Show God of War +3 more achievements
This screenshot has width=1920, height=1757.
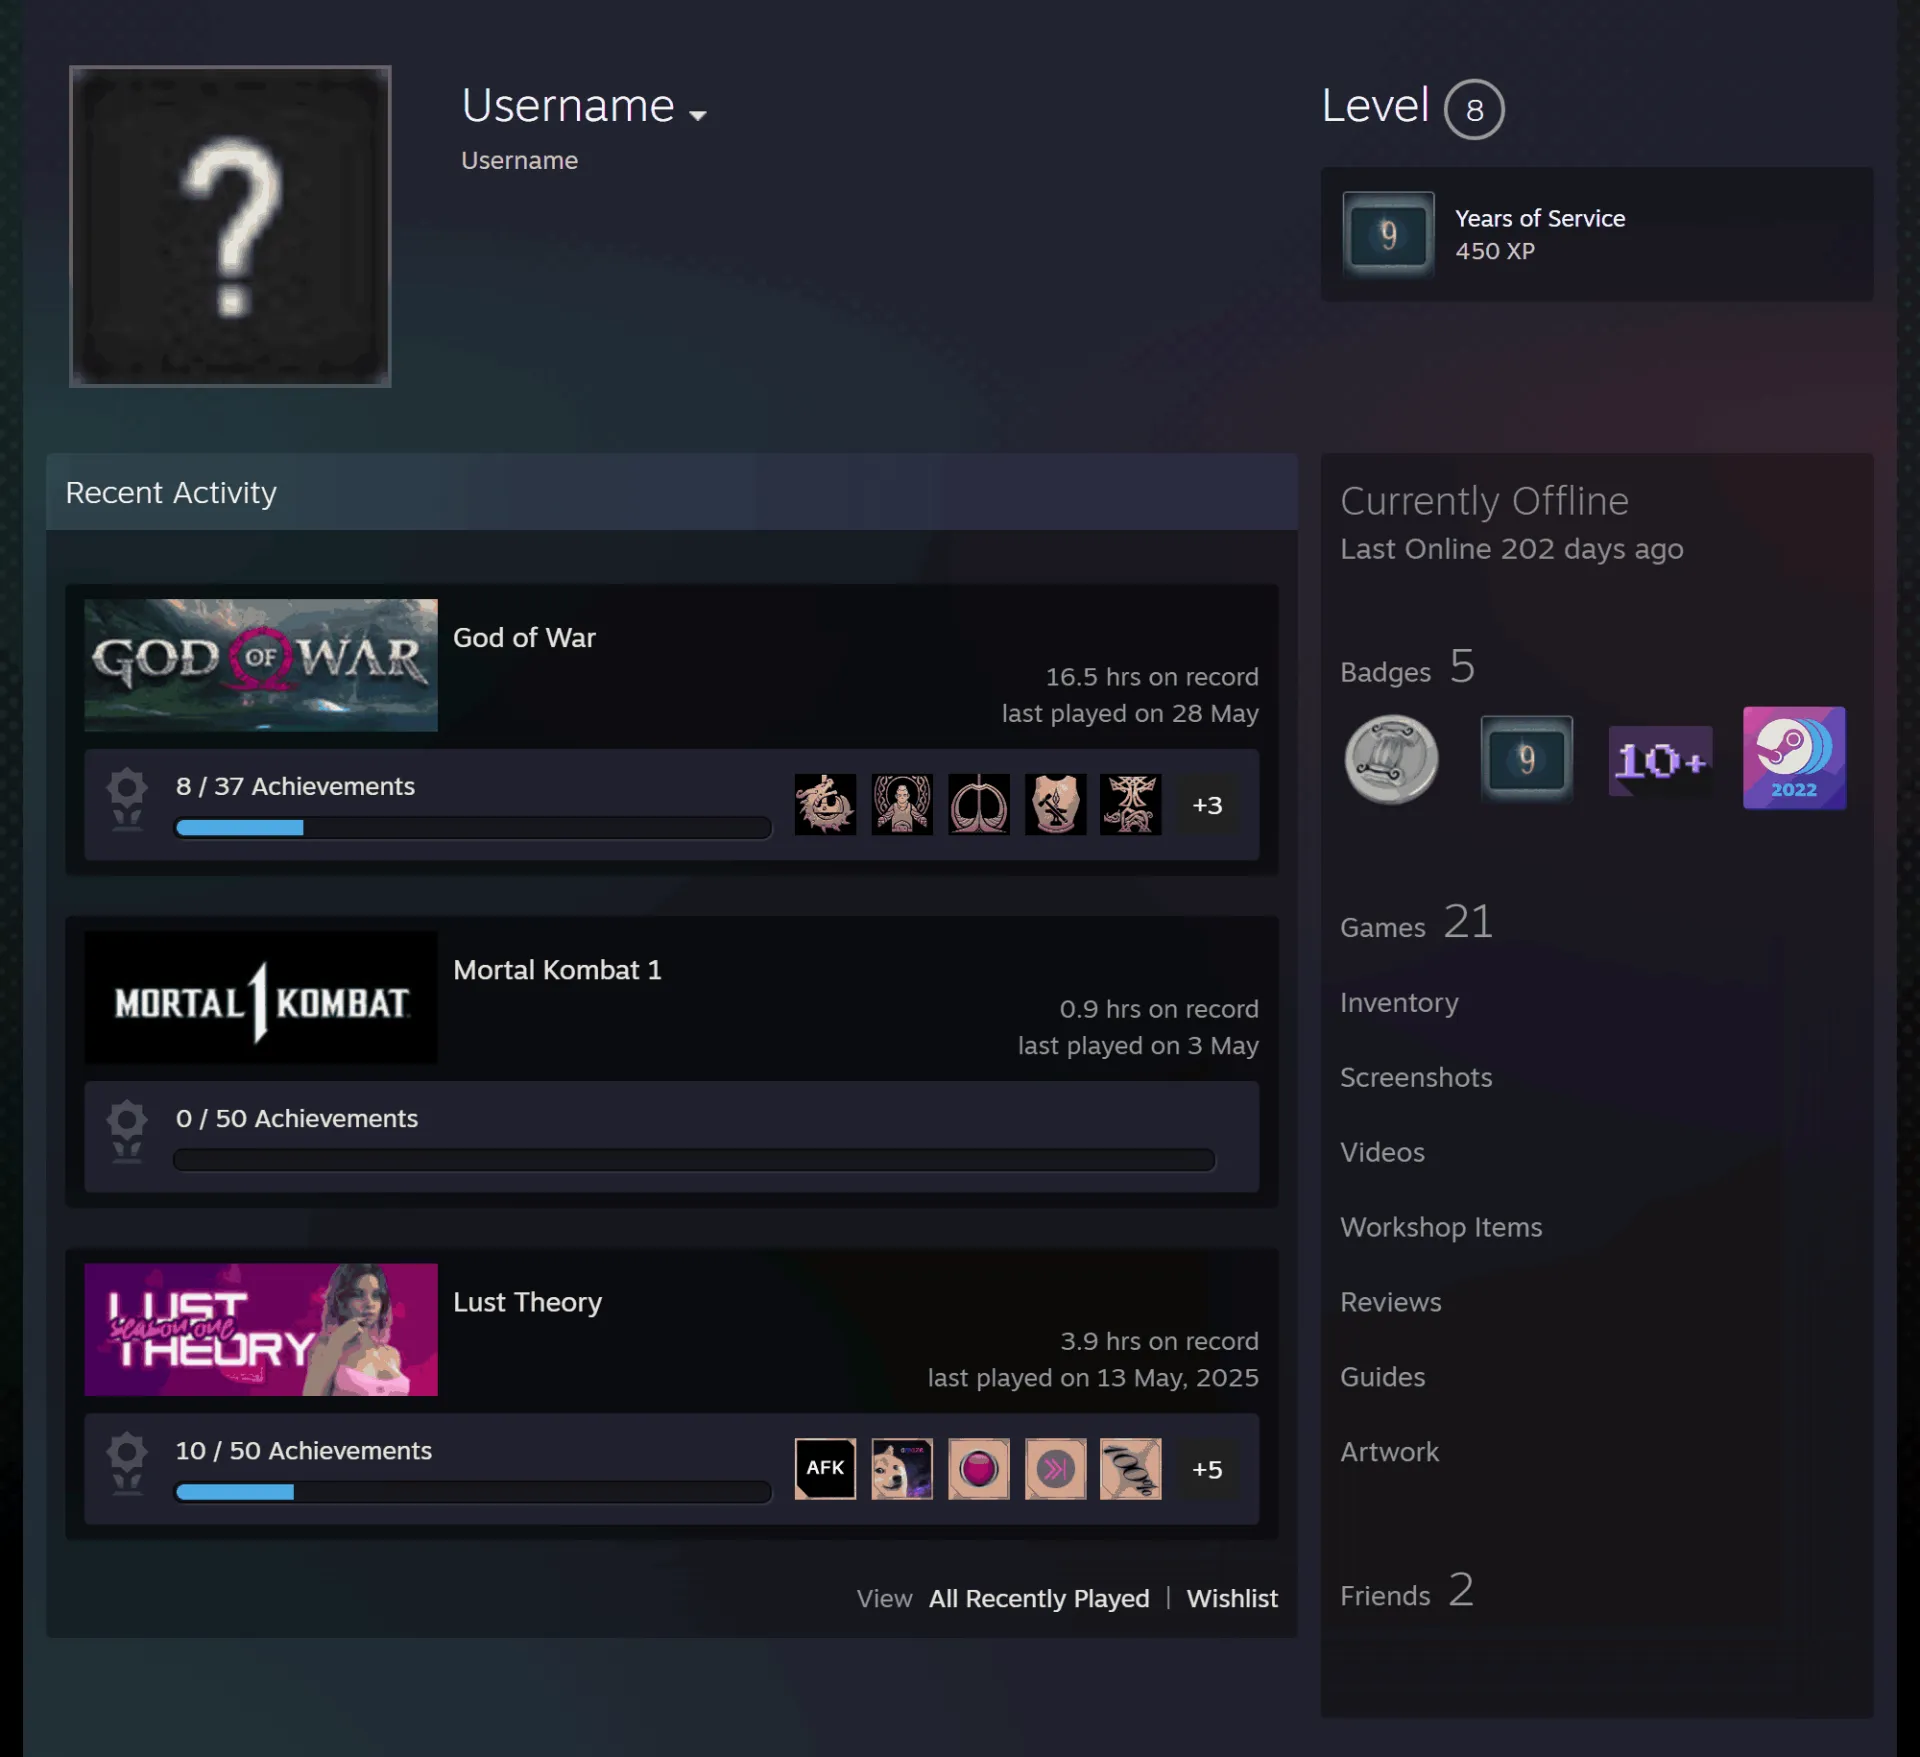1207,805
